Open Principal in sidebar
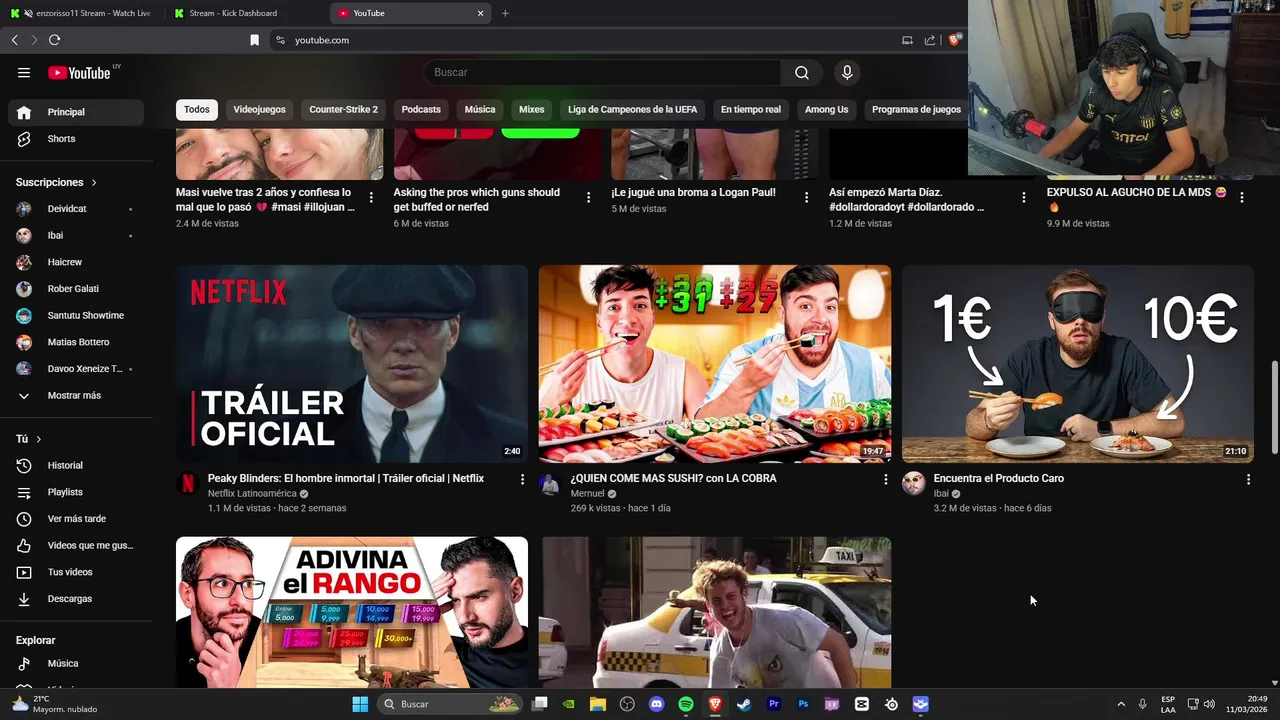This screenshot has width=1280, height=720. tap(76, 112)
